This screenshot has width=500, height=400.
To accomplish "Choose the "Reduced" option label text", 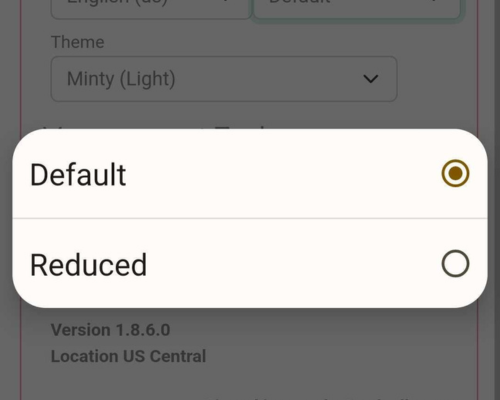I will point(88,265).
